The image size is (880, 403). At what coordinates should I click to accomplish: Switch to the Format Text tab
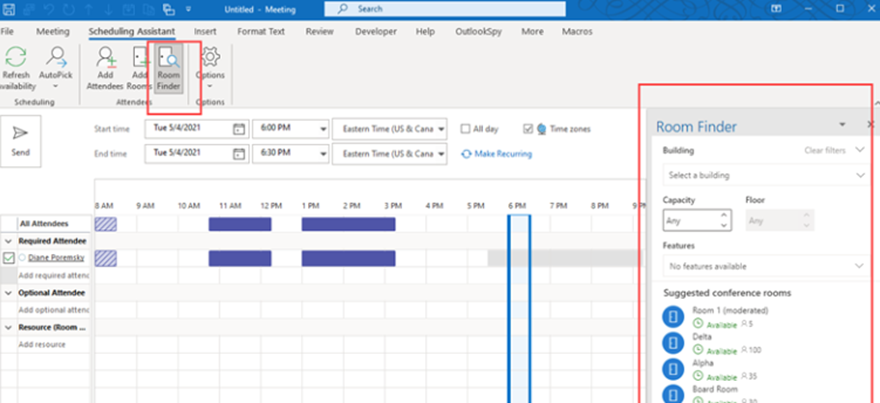[x=261, y=31]
